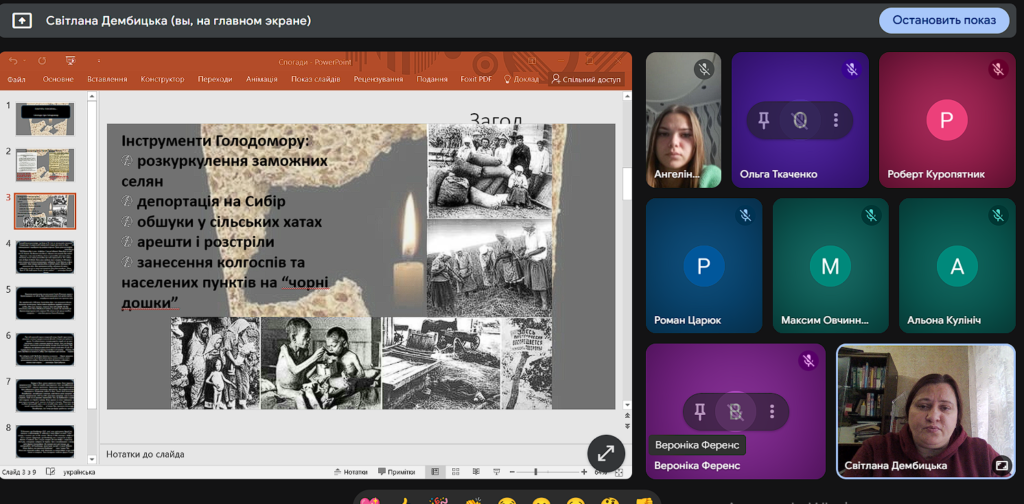This screenshot has width=1024, height=504.
Task: Adjust the zoom slider in the status bar
Action: pos(537,472)
